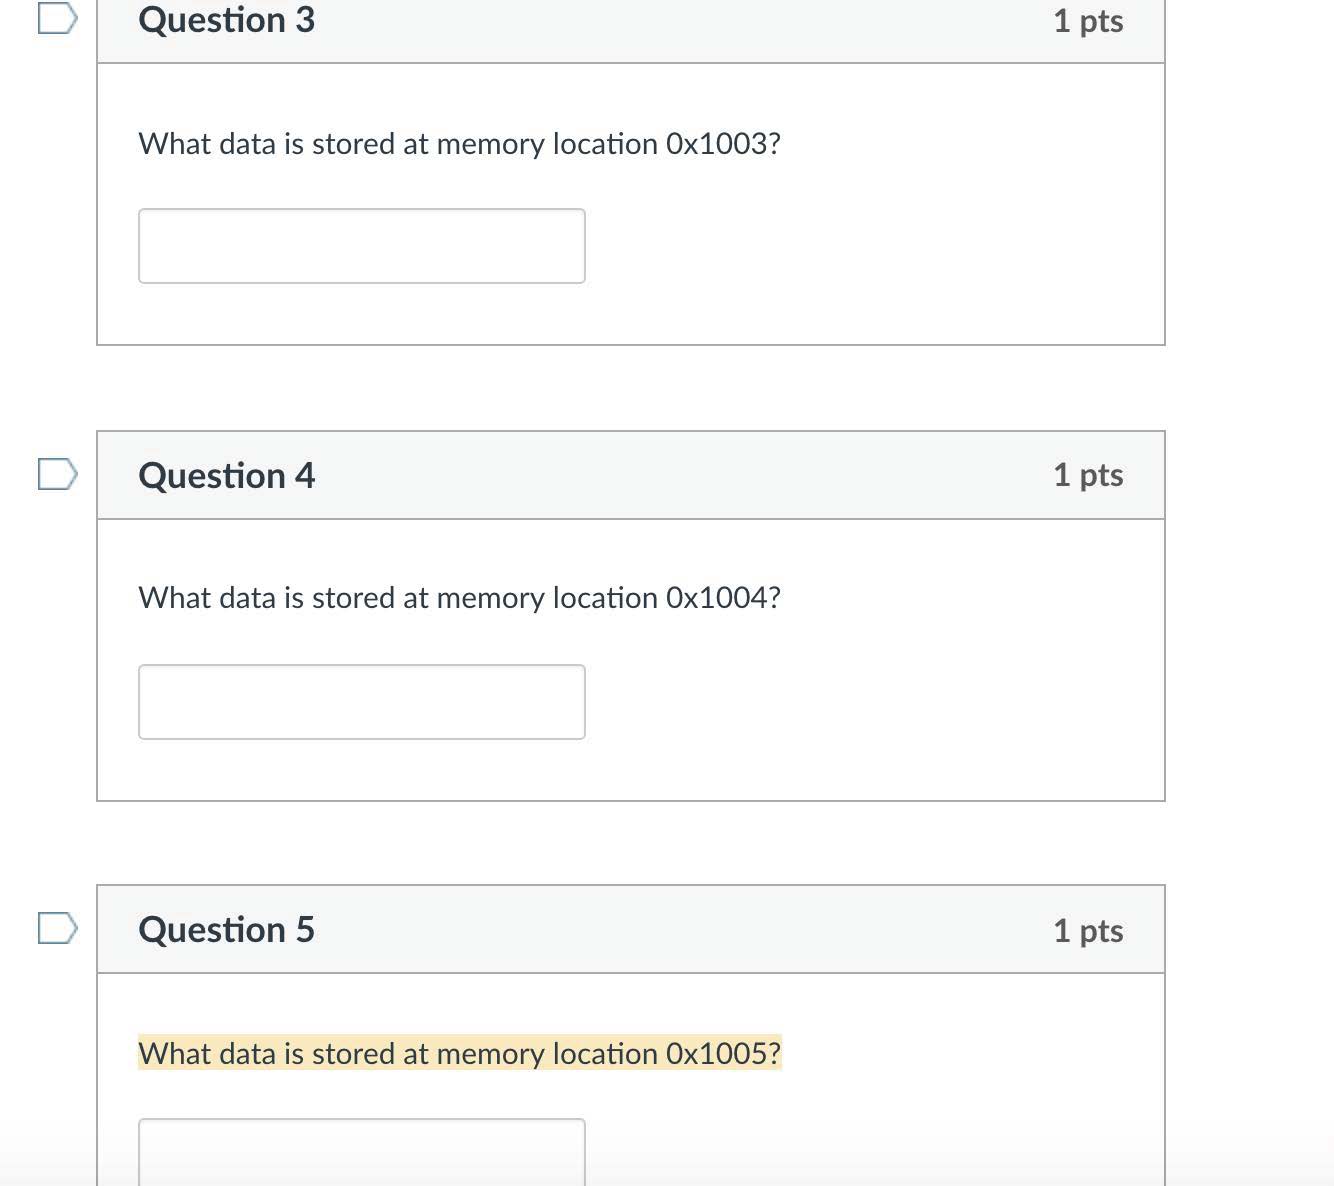This screenshot has width=1334, height=1186.
Task: Click the highlighted address 0x1005
Action: tap(722, 1054)
